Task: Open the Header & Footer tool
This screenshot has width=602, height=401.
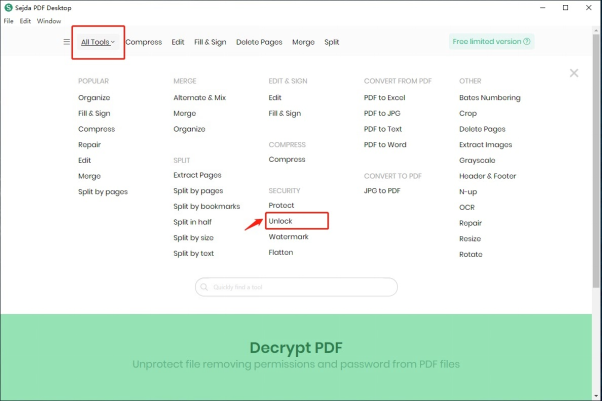Action: [x=488, y=176]
